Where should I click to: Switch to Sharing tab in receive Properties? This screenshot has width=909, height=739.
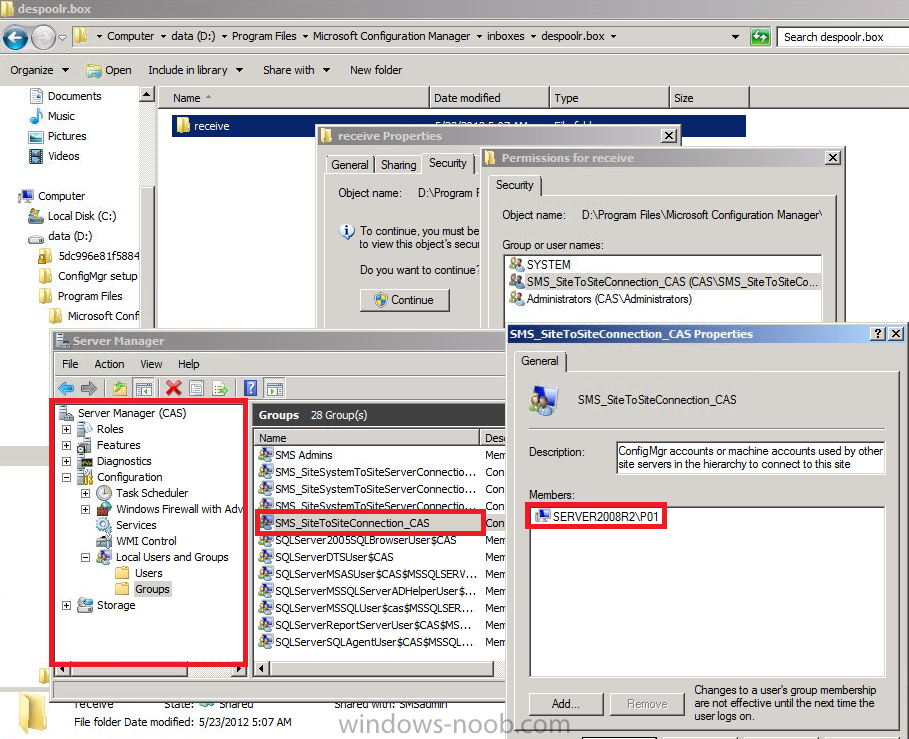(x=398, y=165)
